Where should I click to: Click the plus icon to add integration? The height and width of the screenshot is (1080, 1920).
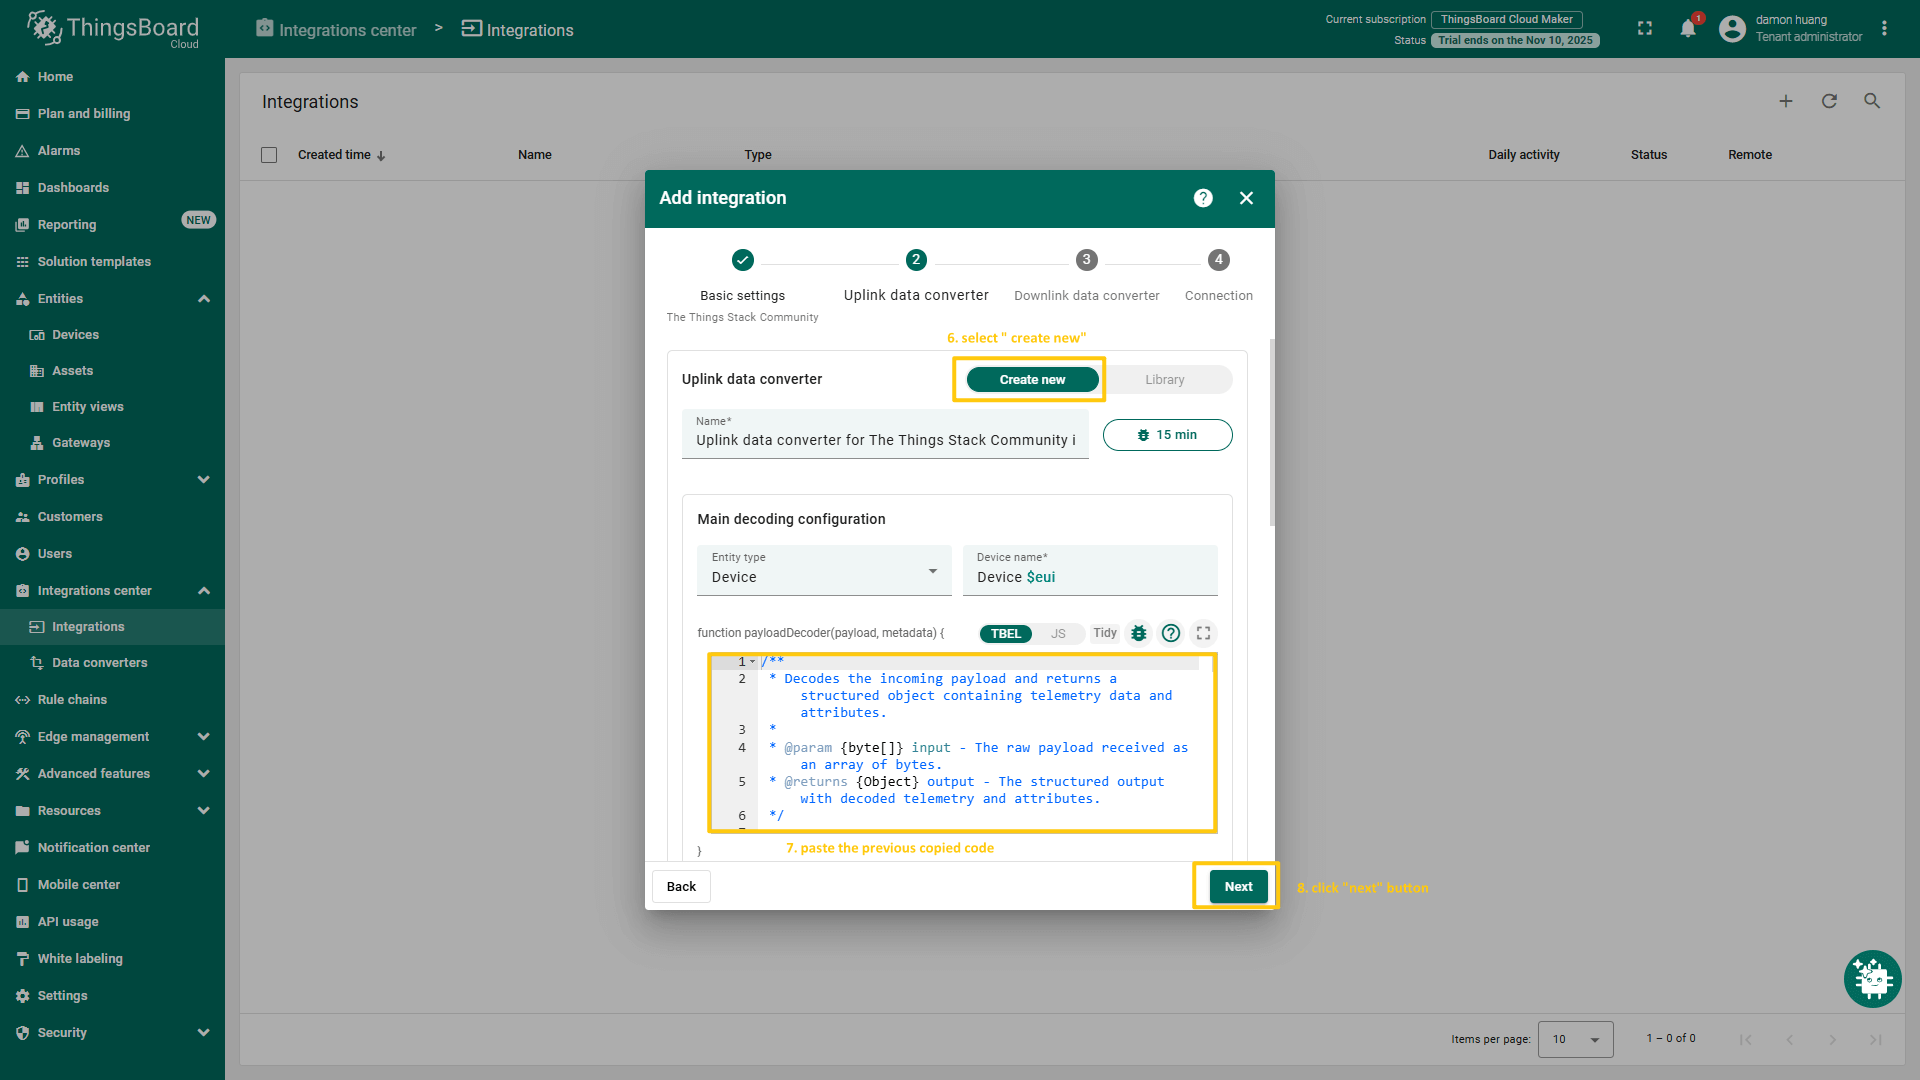pos(1786,101)
